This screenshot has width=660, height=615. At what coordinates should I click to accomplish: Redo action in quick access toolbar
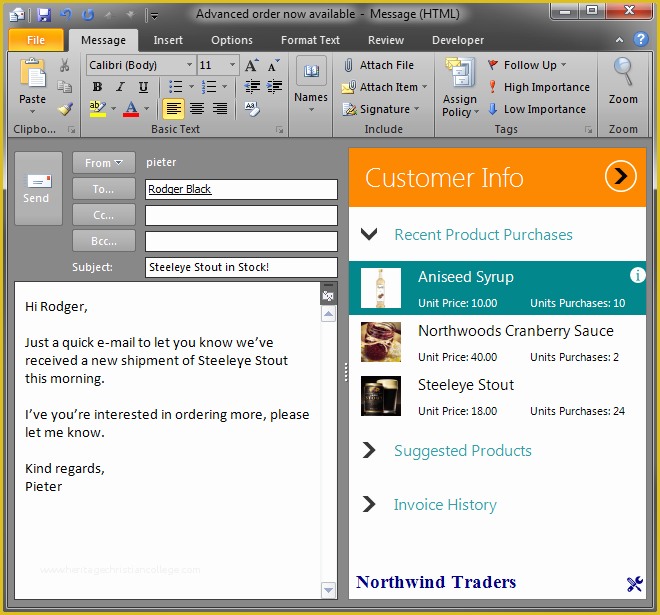(88, 15)
